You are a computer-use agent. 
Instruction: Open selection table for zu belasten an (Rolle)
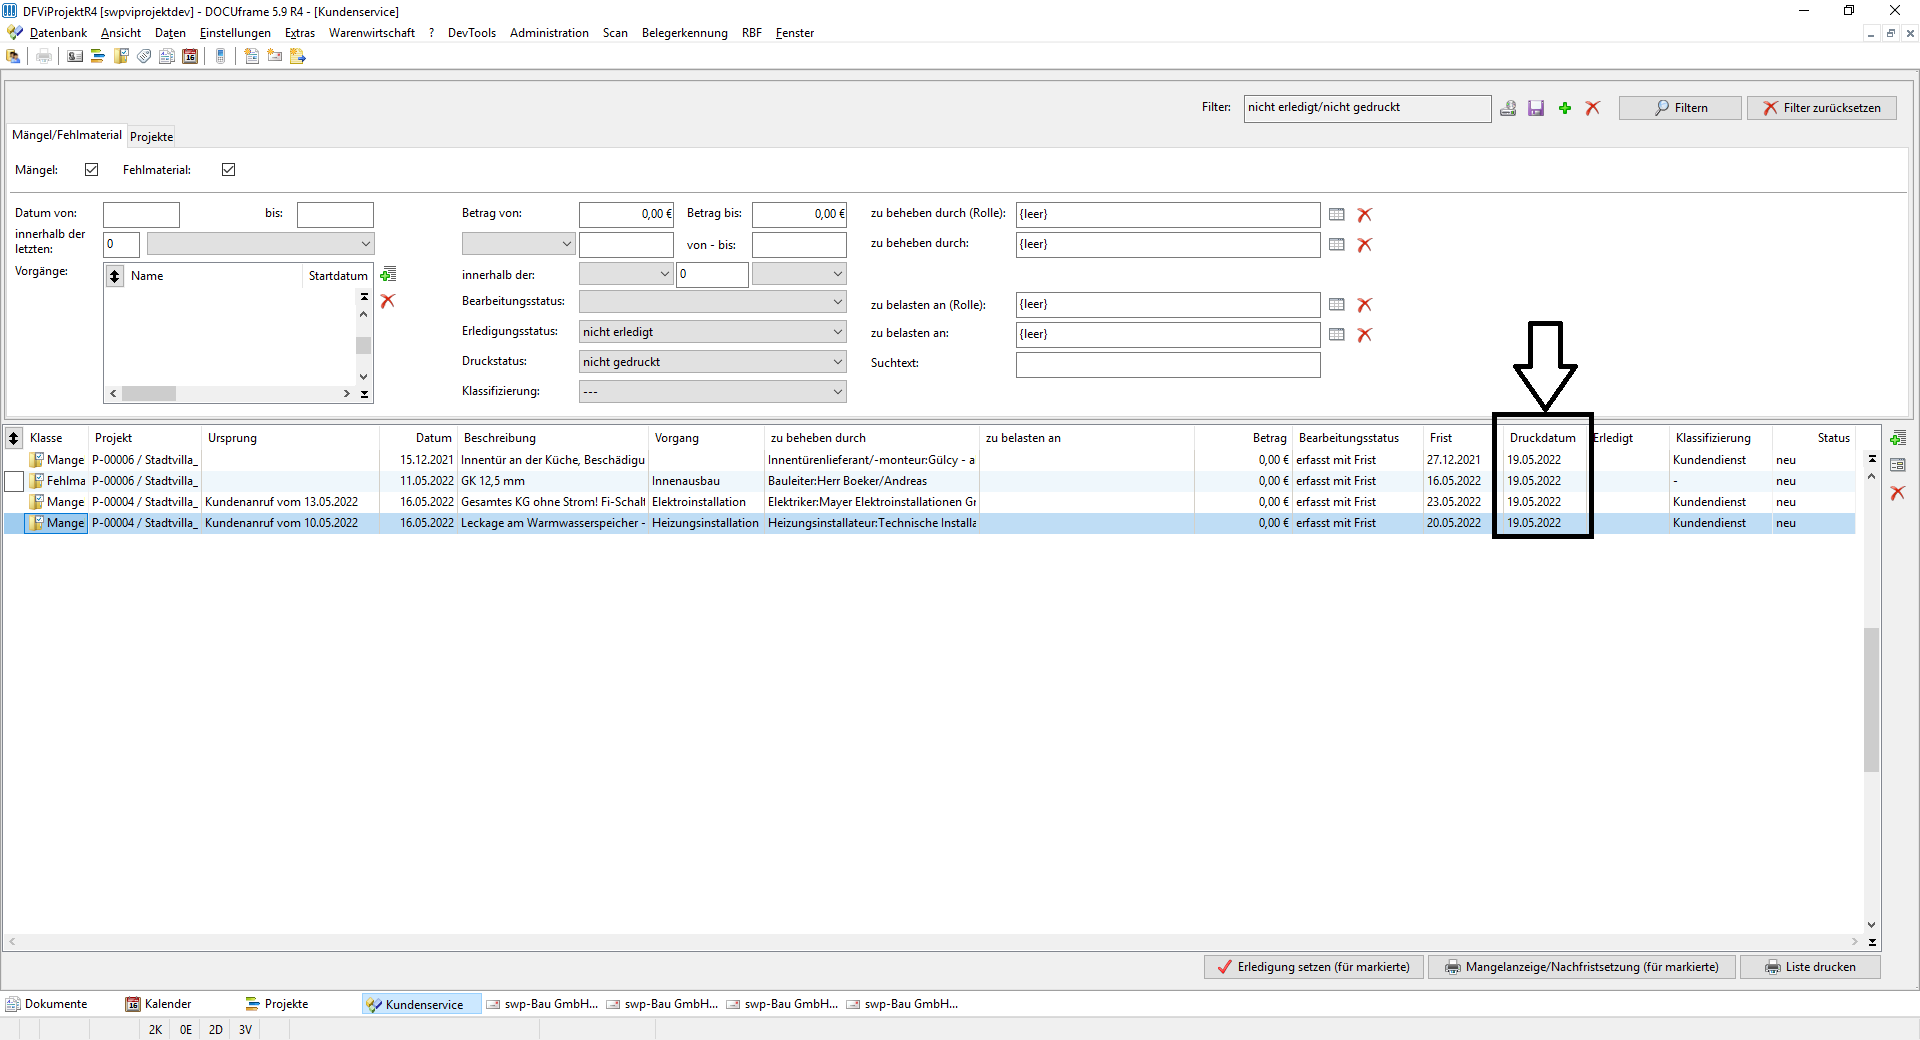tap(1337, 304)
